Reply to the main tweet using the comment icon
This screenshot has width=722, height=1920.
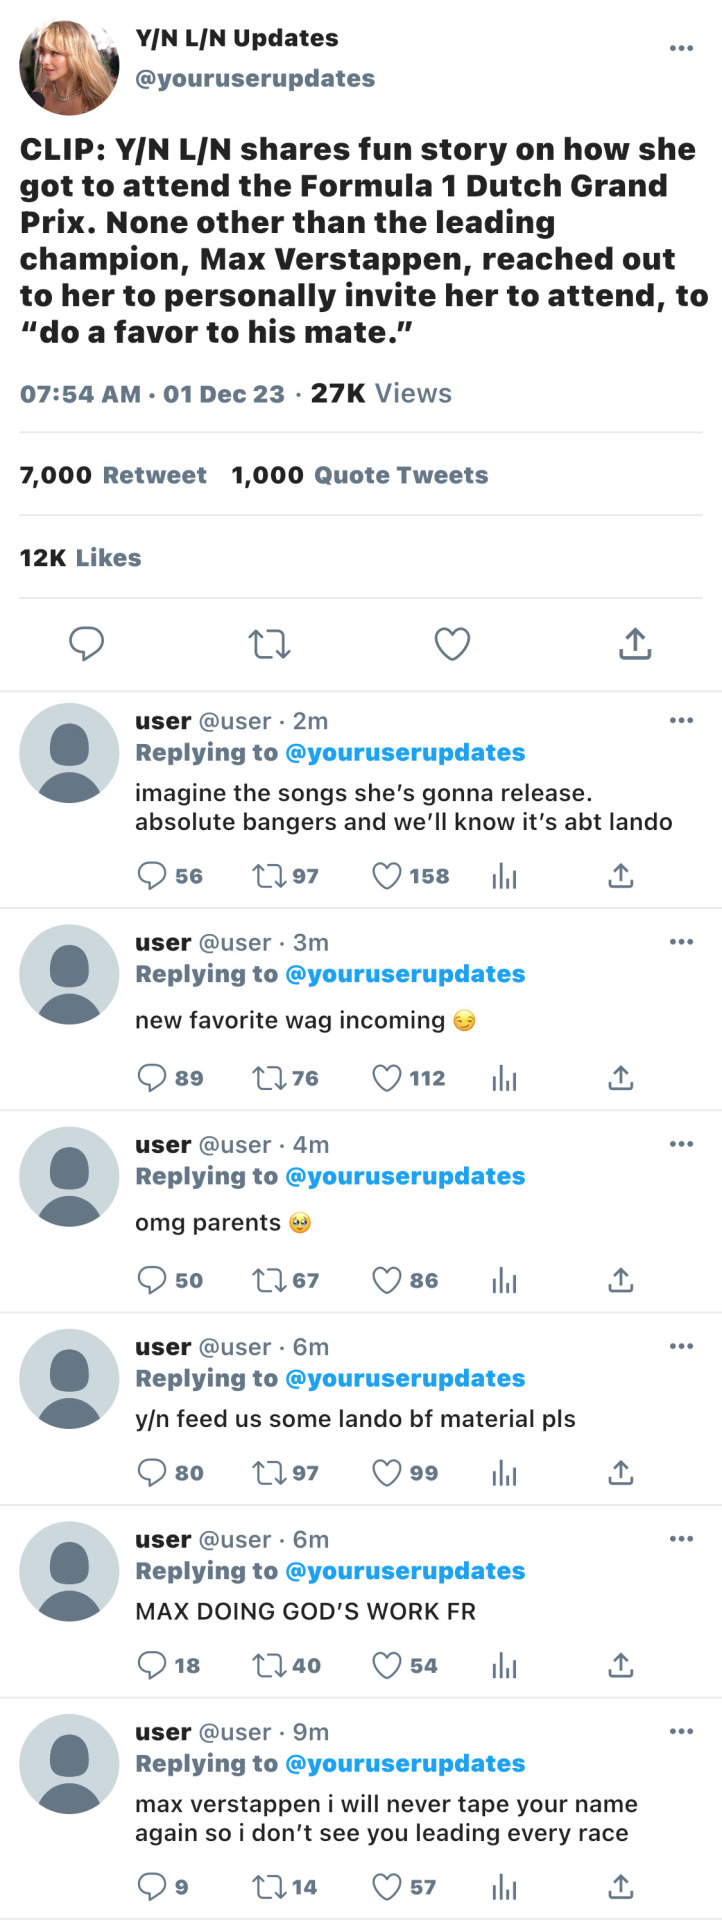pyautogui.click(x=86, y=644)
